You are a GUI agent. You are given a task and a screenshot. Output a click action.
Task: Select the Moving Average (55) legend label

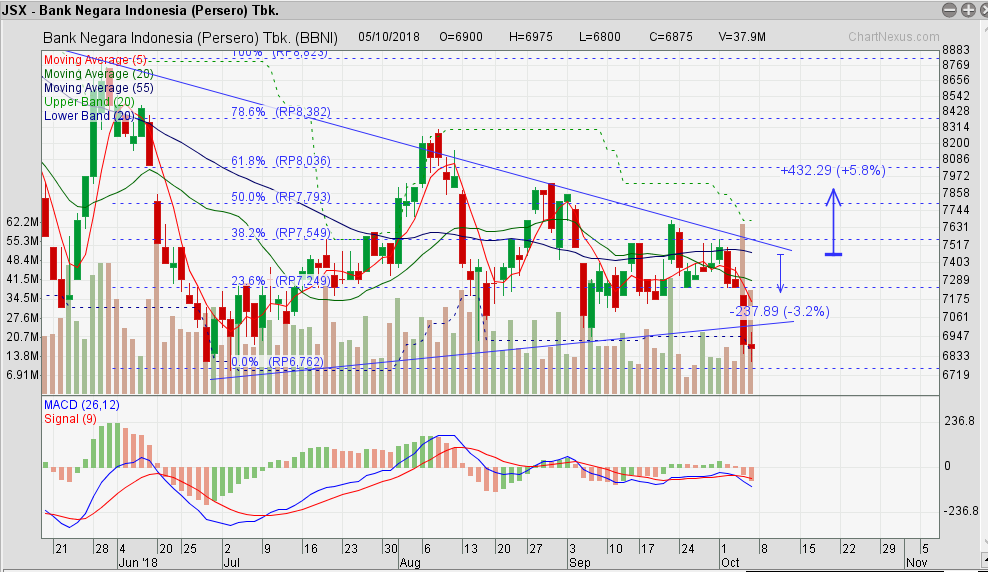[98, 88]
